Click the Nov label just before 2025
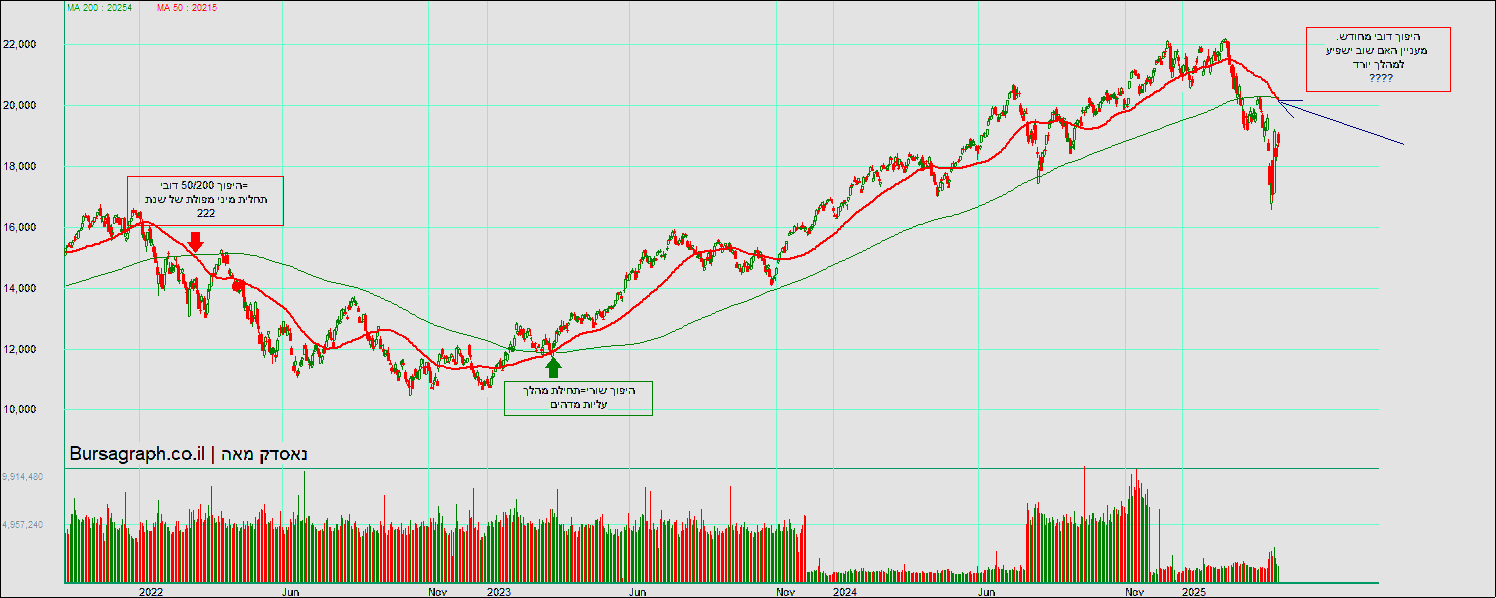 [x=1133, y=592]
